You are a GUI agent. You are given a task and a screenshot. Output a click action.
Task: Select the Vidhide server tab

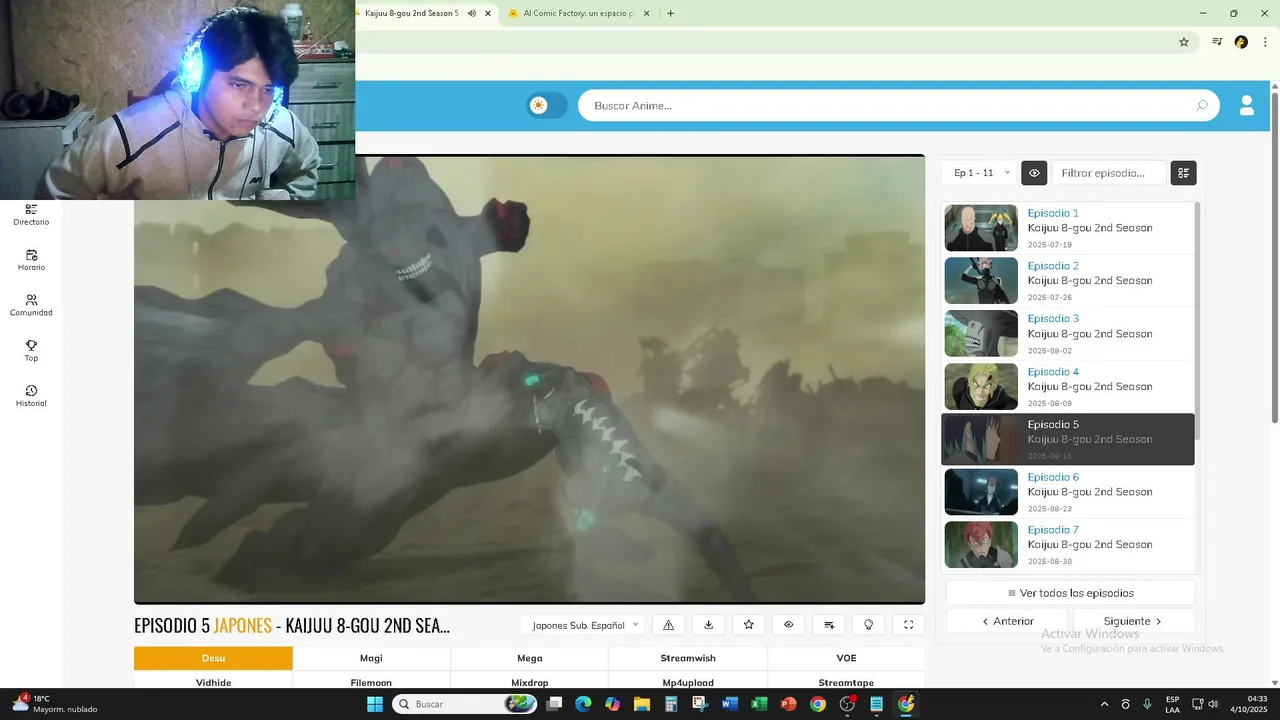coord(213,682)
